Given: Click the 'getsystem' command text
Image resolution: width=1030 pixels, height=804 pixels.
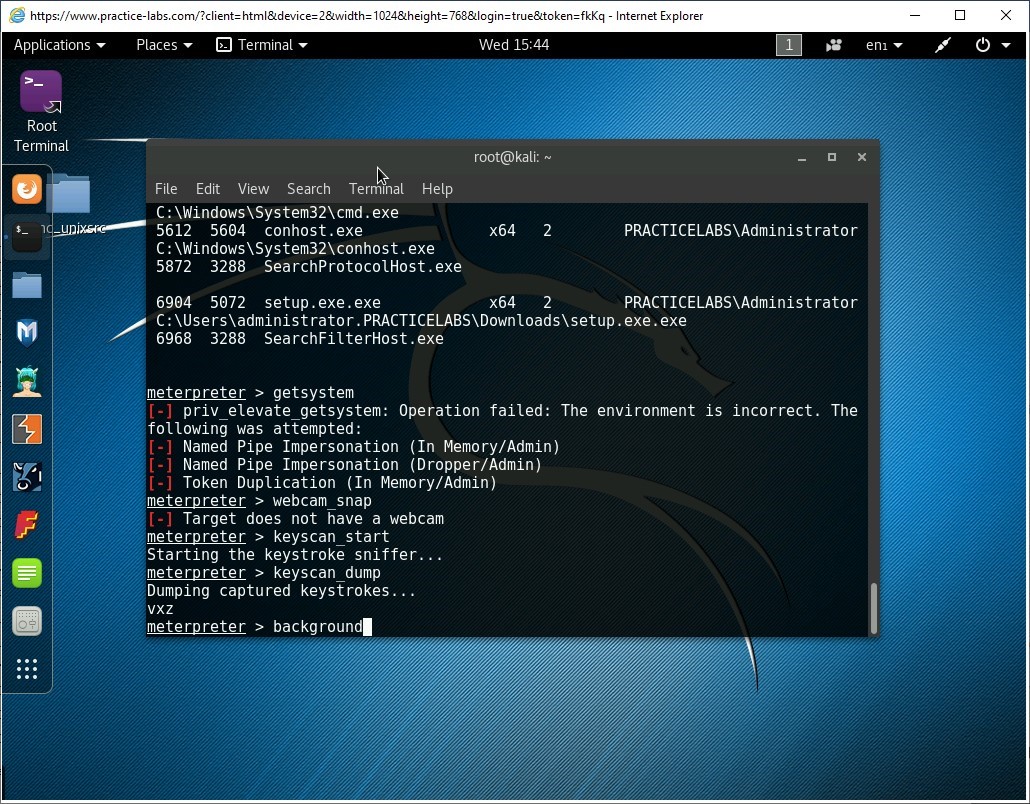Looking at the screenshot, I should click(313, 393).
